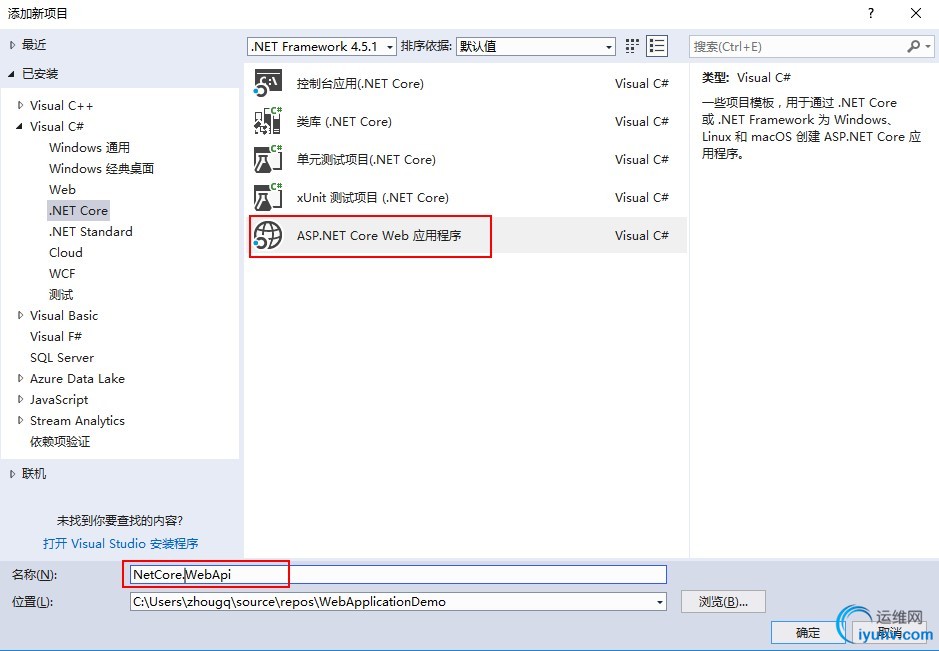The image size is (939, 651).
Task: Select the xUnit 测试项目 (.NET Core) text
Action: tap(372, 198)
